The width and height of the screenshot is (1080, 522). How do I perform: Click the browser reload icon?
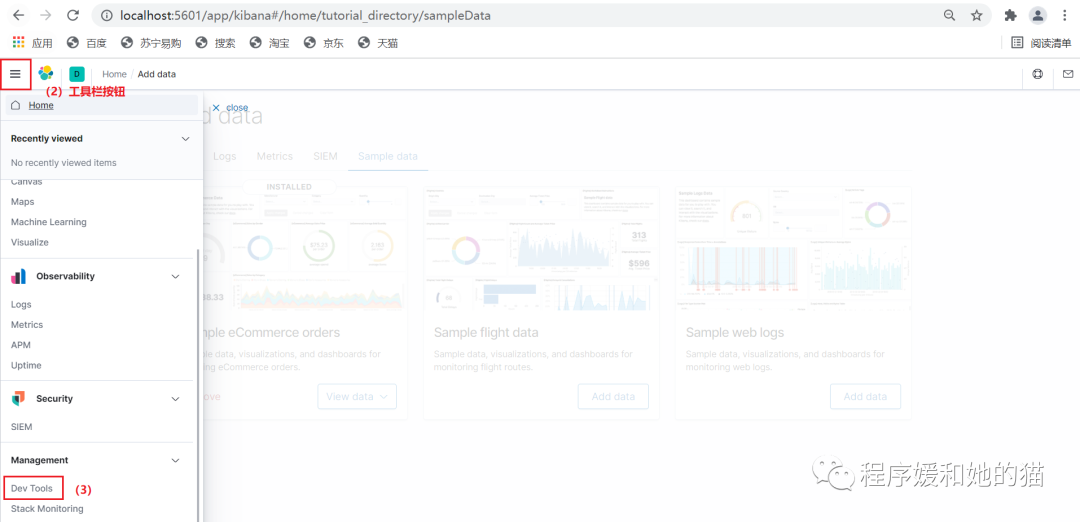pyautogui.click(x=72, y=15)
